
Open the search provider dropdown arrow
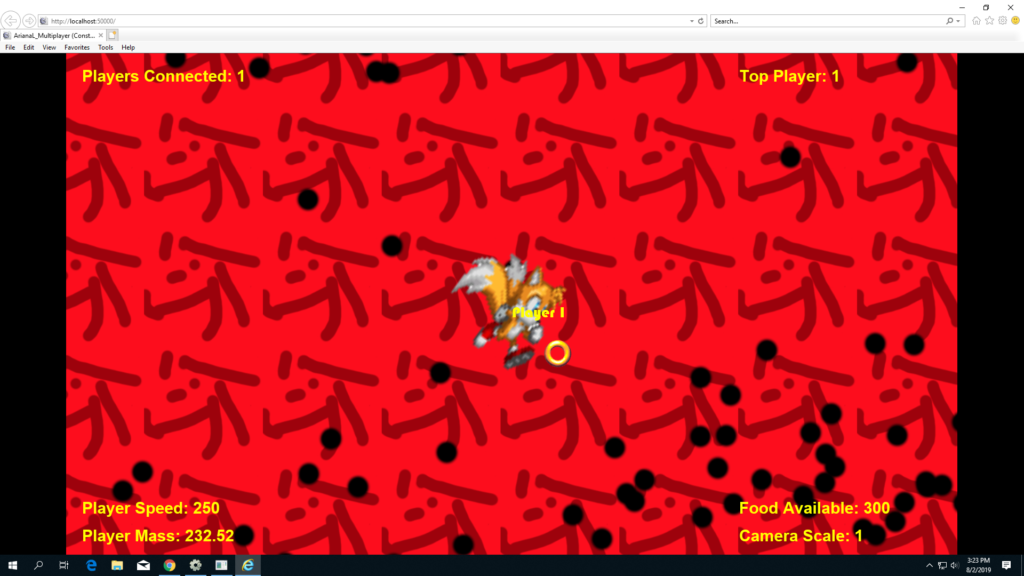point(958,21)
